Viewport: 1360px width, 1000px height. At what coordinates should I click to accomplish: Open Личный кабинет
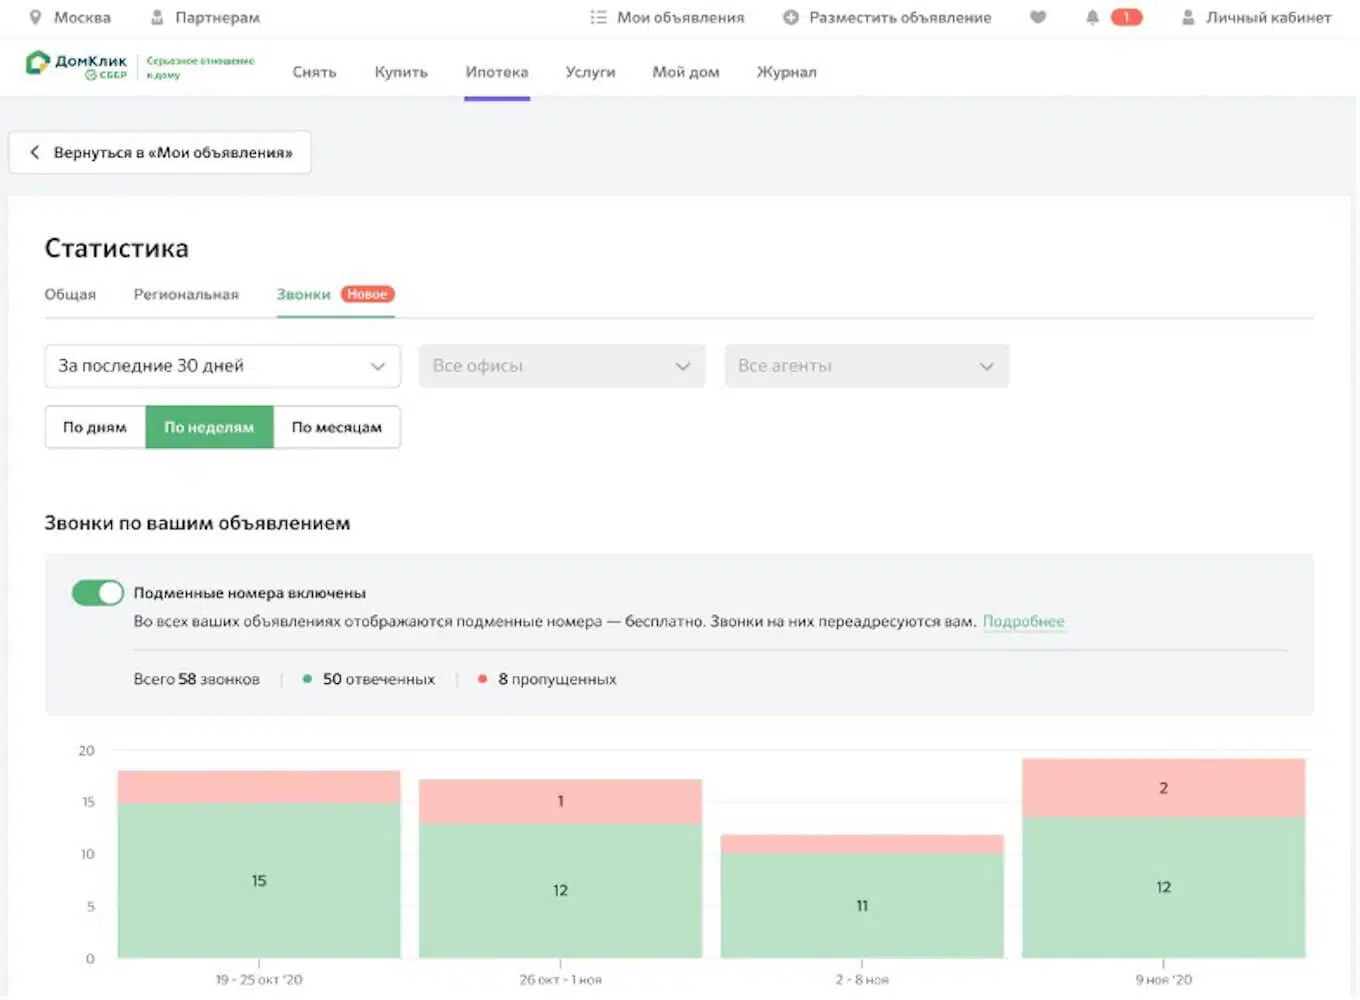point(1268,17)
